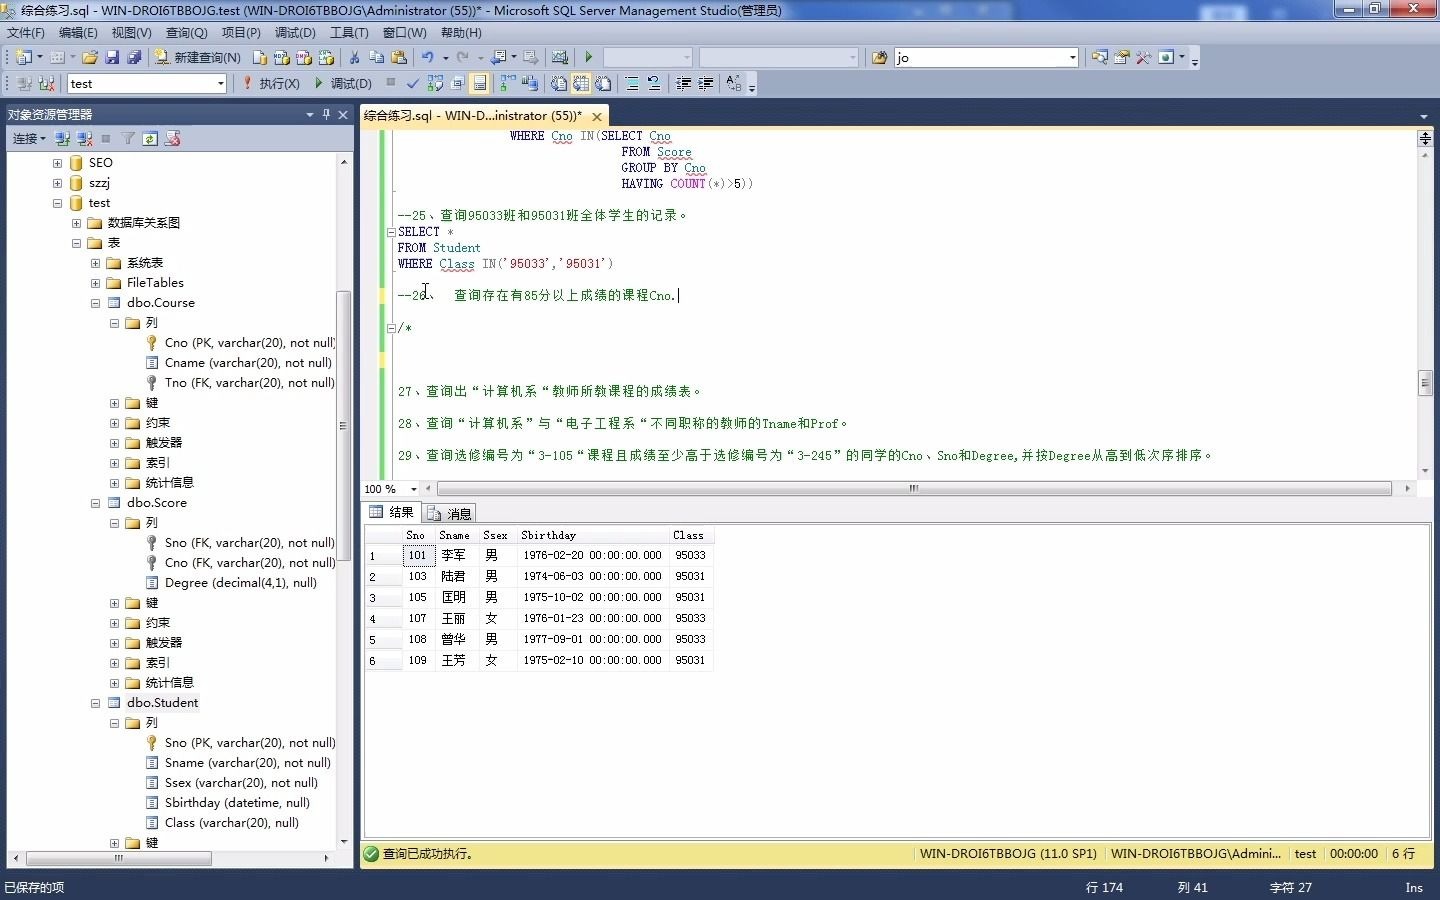Screen dimensions: 1440x900
Task: Save the current SQL file
Action: (112, 58)
